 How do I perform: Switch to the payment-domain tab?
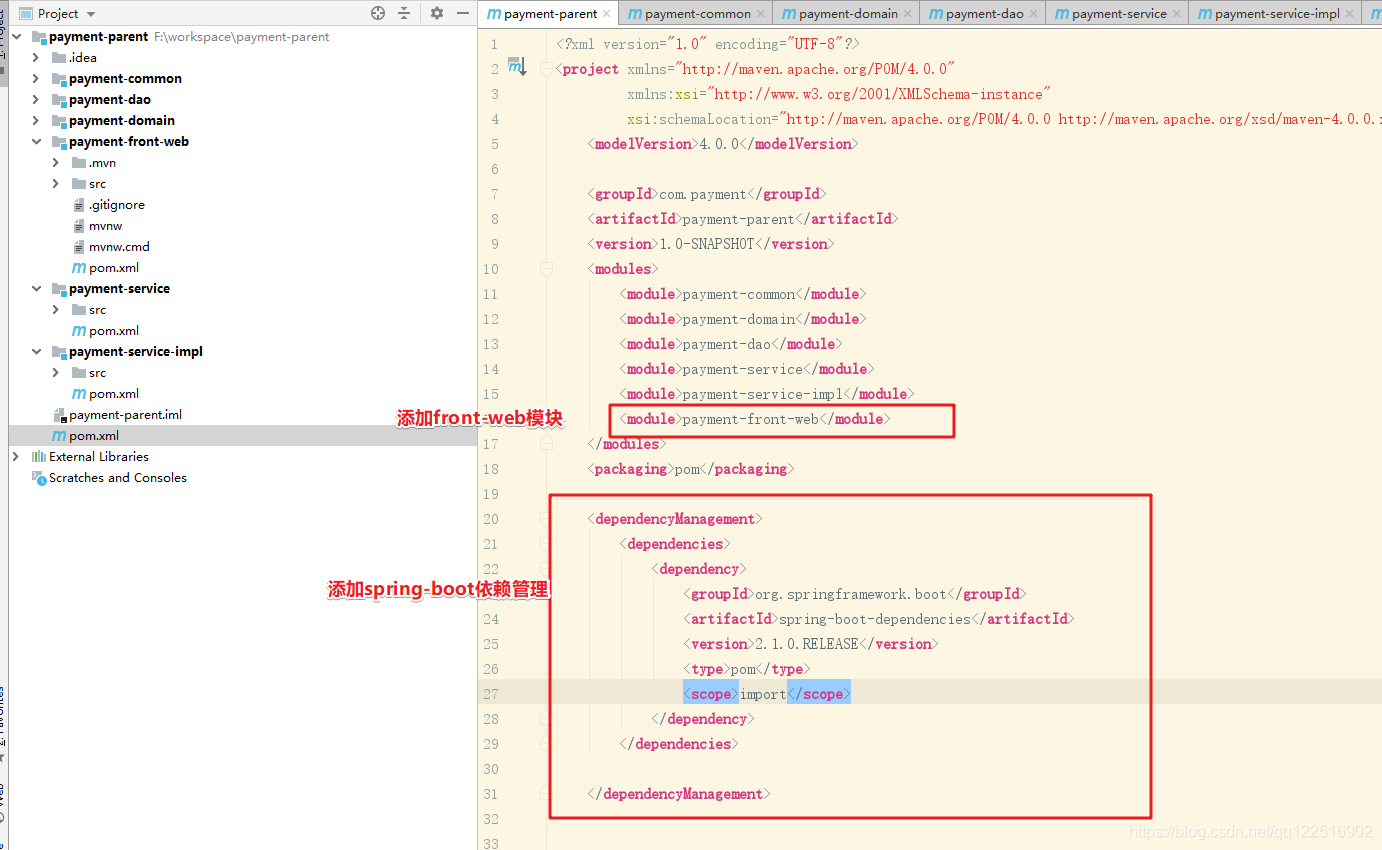847,14
